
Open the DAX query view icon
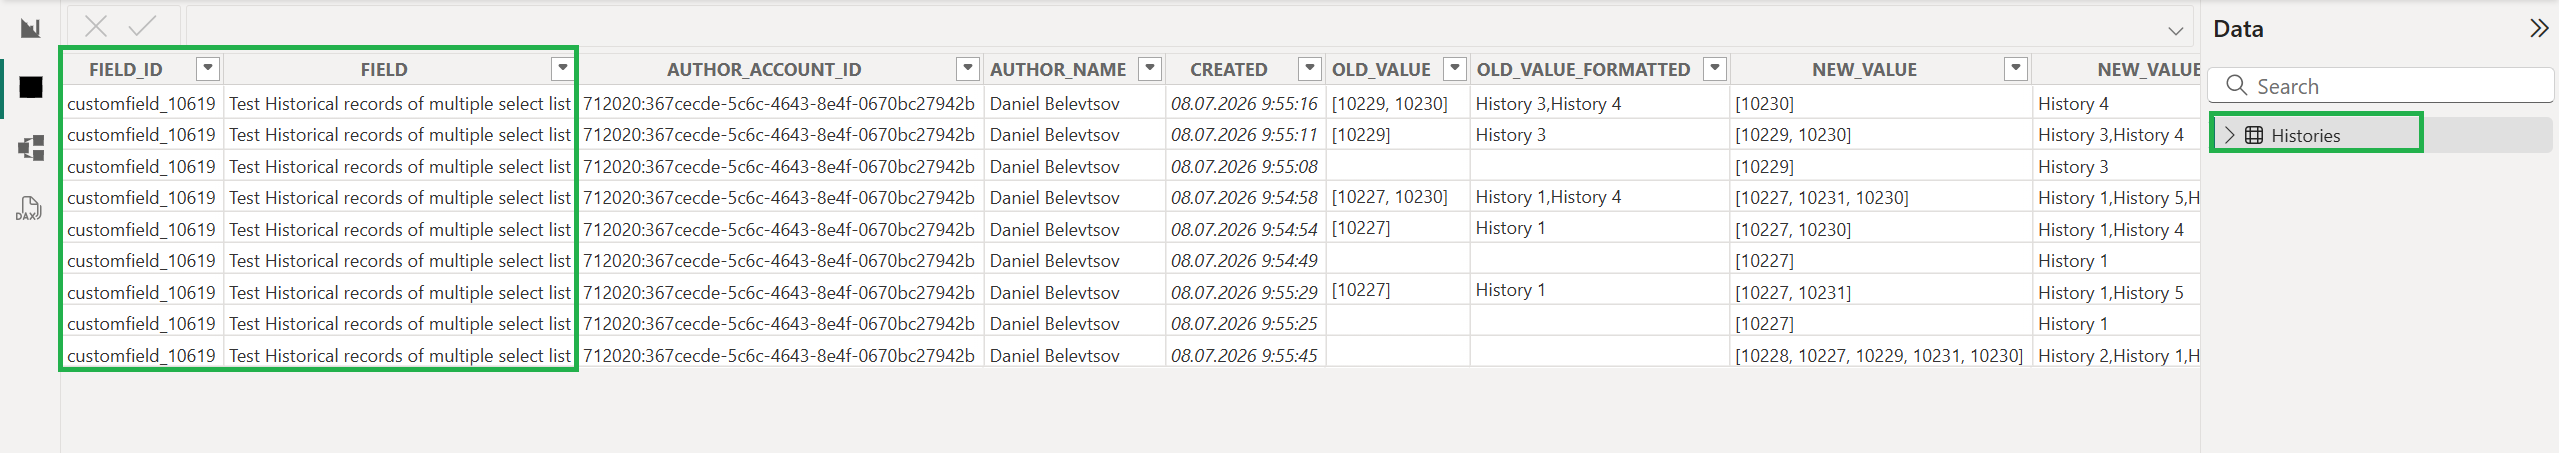(30, 208)
